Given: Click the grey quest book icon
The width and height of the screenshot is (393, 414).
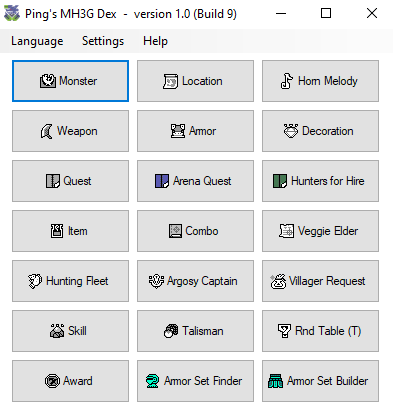Looking at the screenshot, I should [53, 181].
